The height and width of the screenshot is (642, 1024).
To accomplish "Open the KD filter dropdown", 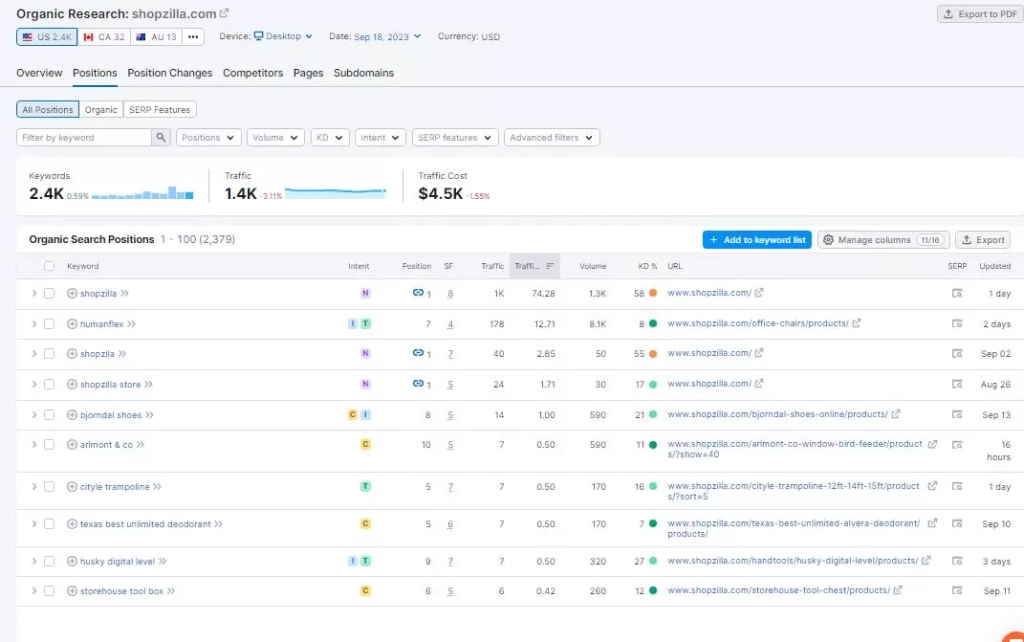I will click(330, 137).
